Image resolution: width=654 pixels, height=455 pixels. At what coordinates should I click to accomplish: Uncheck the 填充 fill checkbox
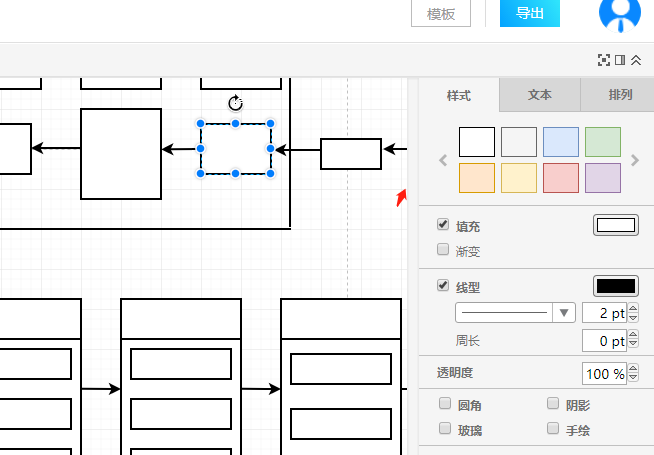443,224
